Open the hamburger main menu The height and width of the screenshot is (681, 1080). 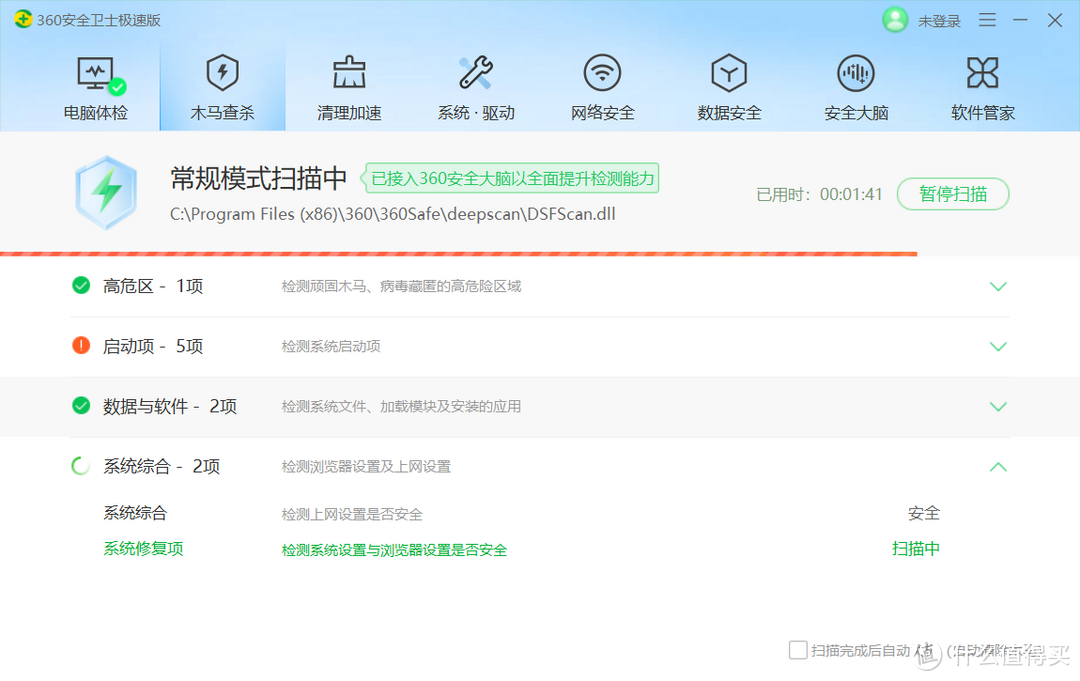click(x=987, y=20)
